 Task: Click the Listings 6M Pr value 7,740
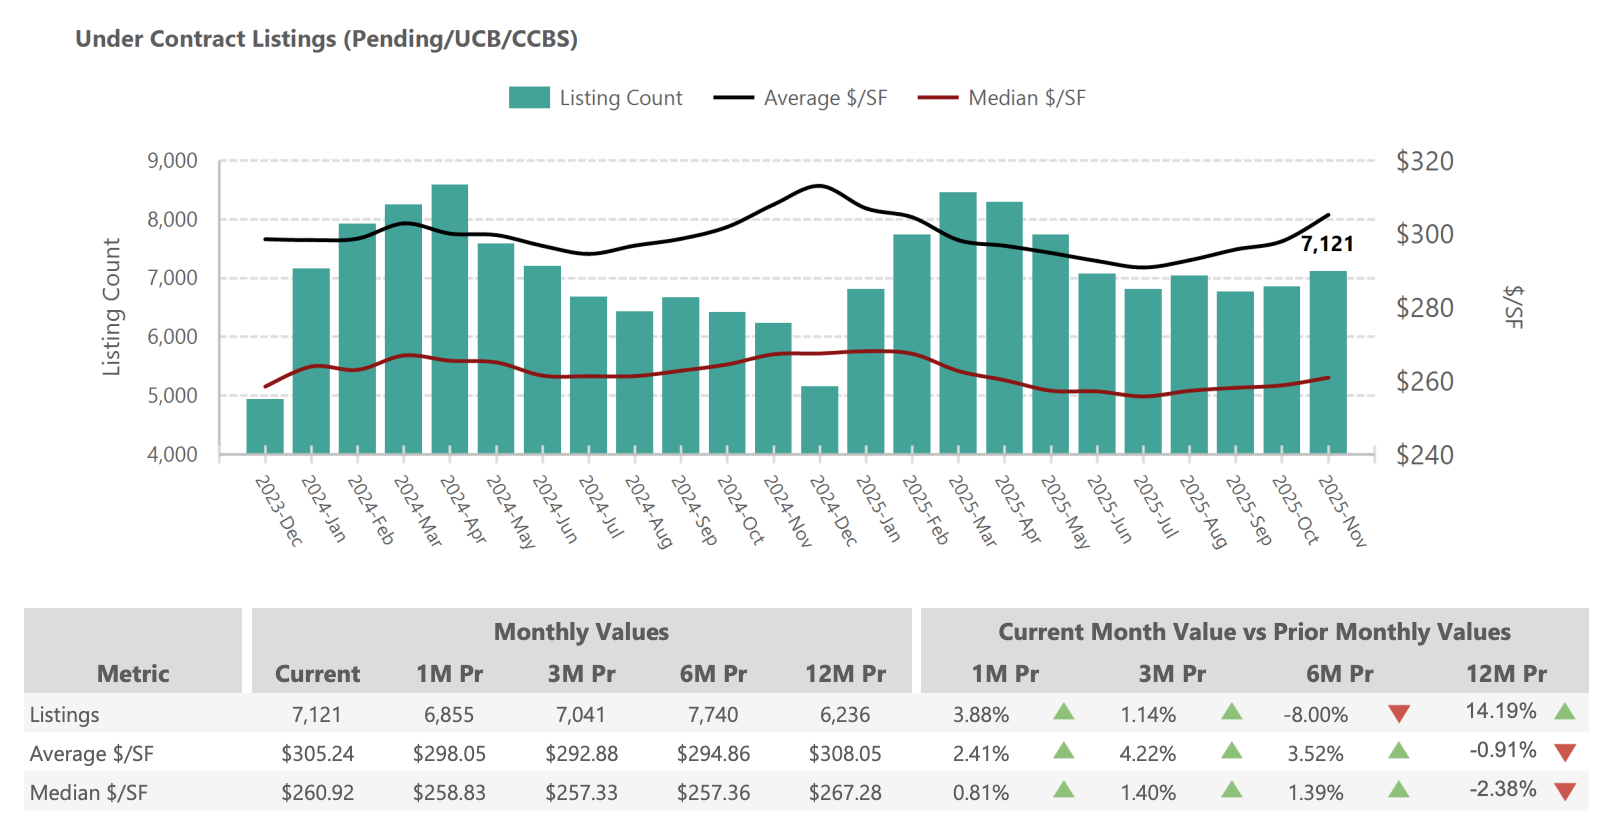[713, 715]
